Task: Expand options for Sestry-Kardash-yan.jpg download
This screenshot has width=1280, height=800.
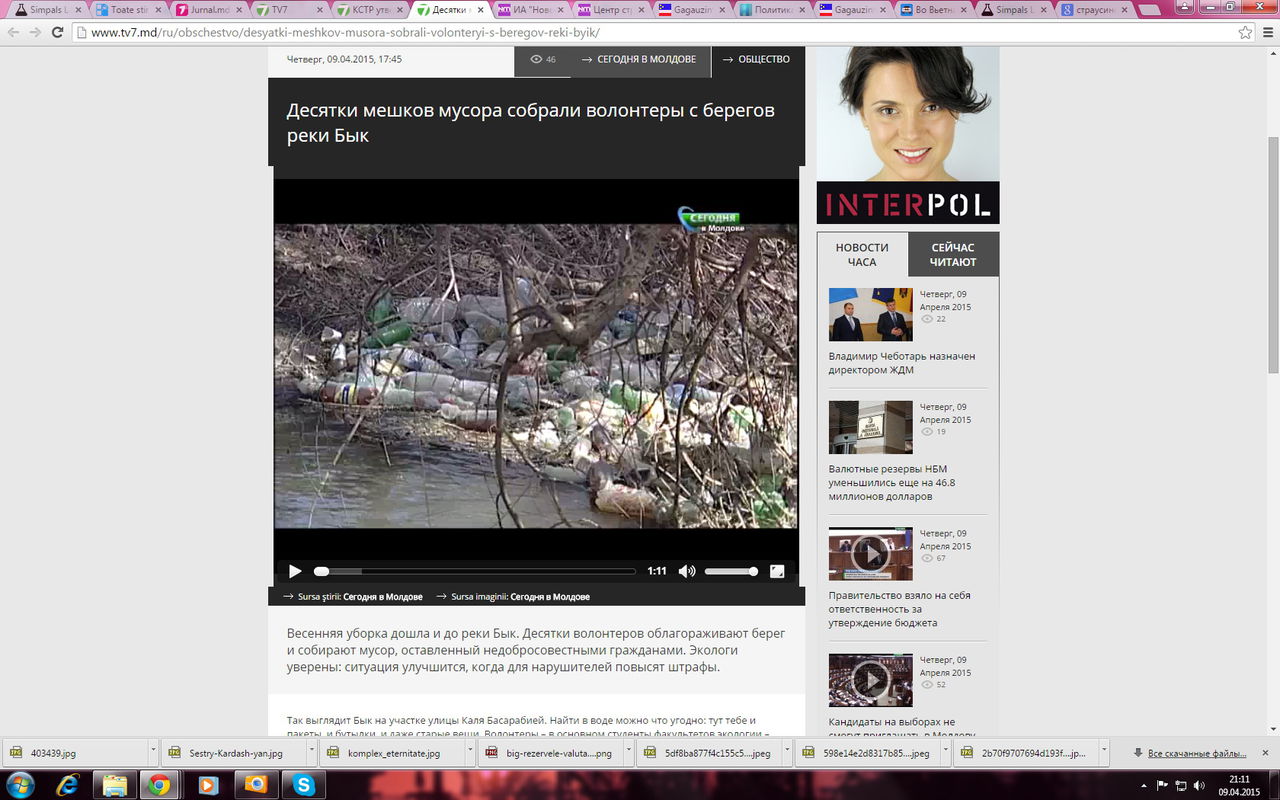Action: [x=312, y=753]
